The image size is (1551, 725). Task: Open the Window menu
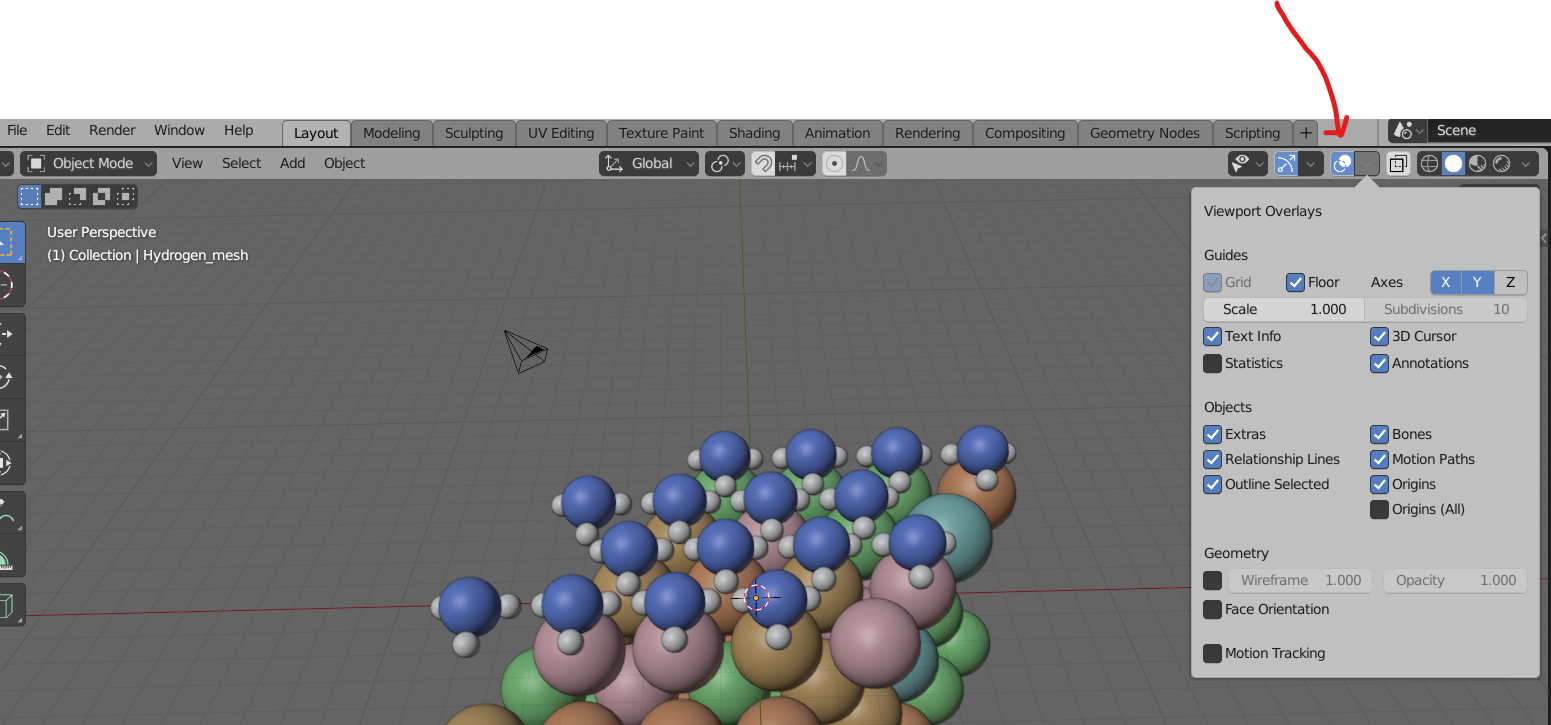[x=179, y=130]
